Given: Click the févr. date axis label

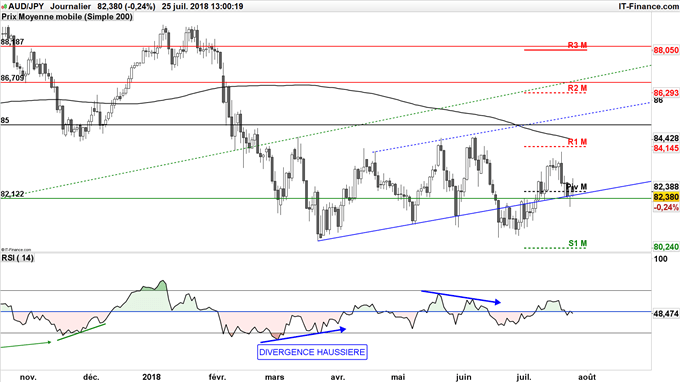Looking at the screenshot, I should (x=217, y=377).
